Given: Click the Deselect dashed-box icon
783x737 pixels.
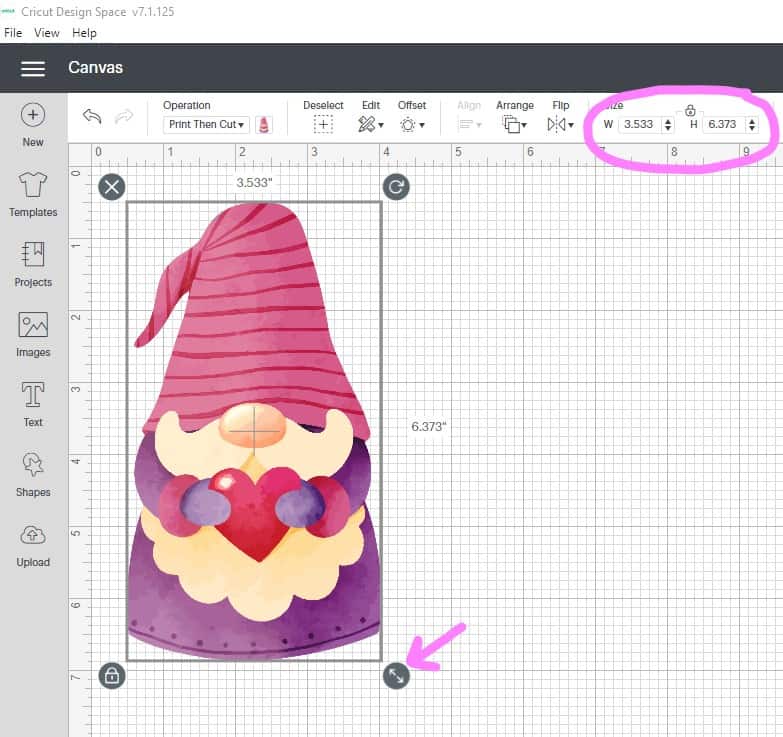Looking at the screenshot, I should click(323, 124).
